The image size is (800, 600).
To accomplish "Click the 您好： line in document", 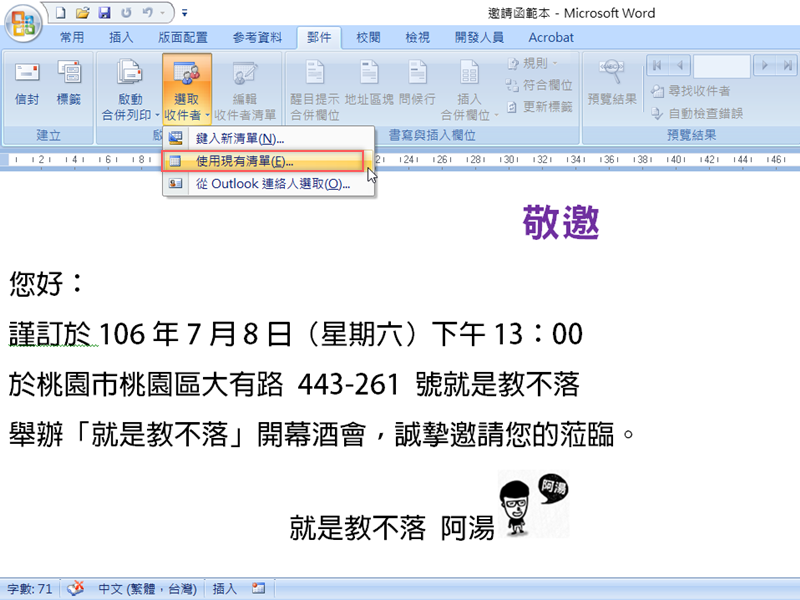I will [46, 283].
